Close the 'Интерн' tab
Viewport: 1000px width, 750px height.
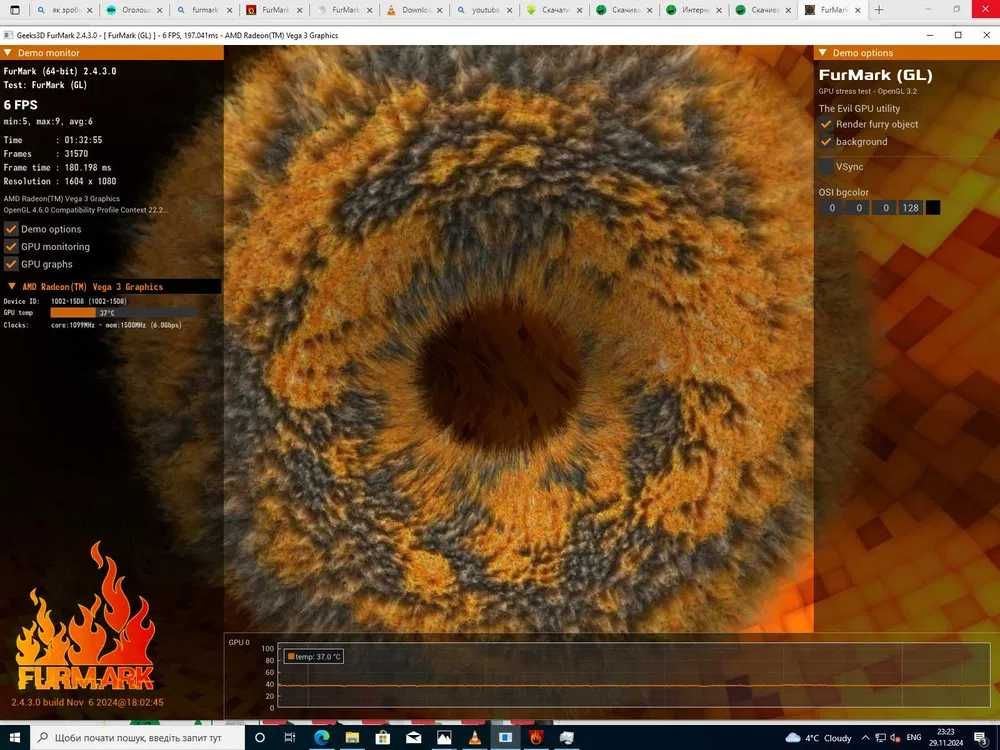tap(719, 10)
